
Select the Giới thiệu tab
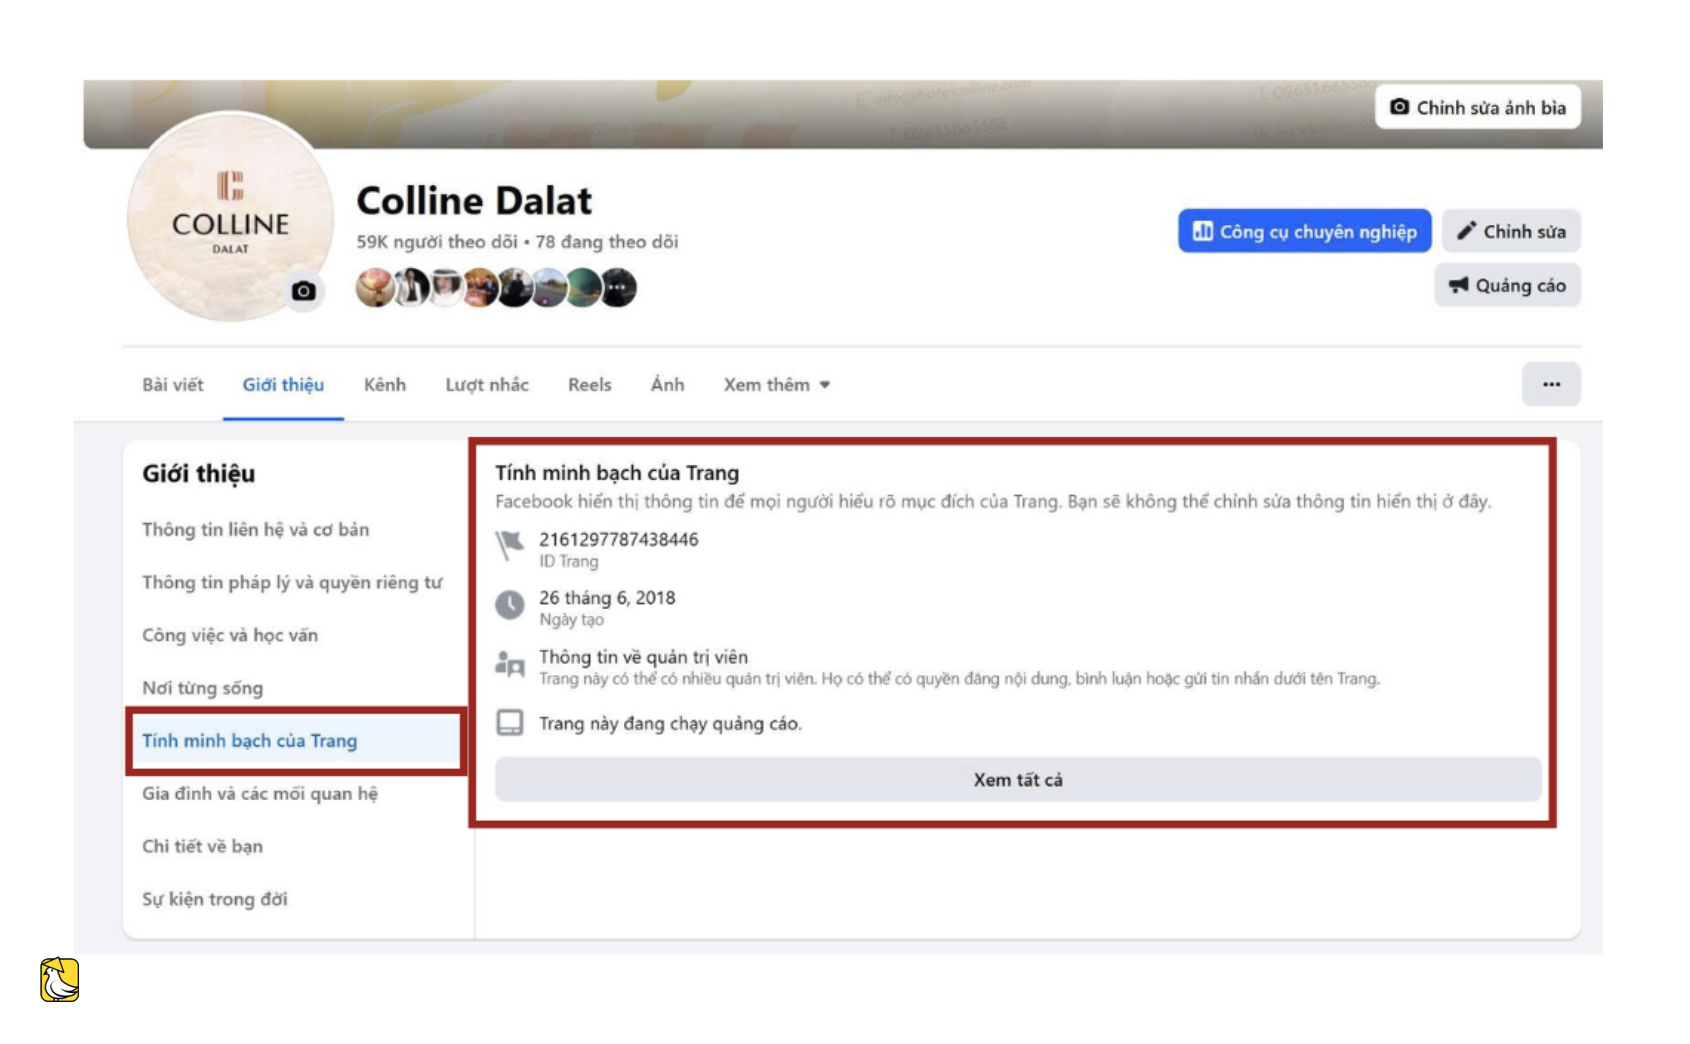[283, 385]
